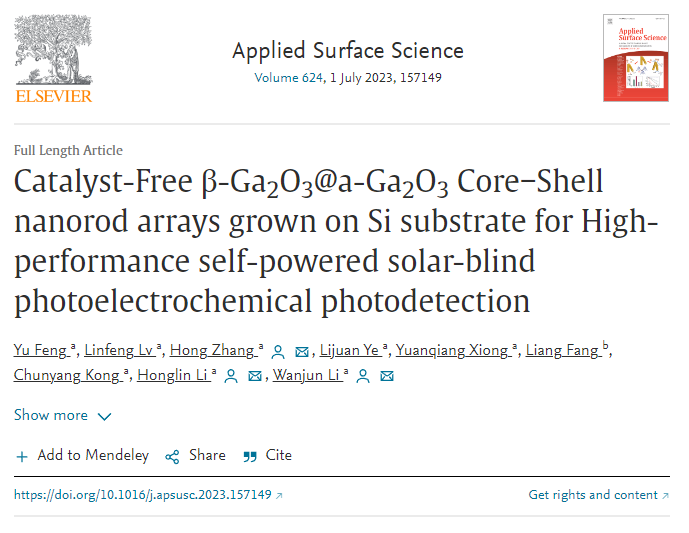
Task: Click the Share network icon
Action: 172,457
